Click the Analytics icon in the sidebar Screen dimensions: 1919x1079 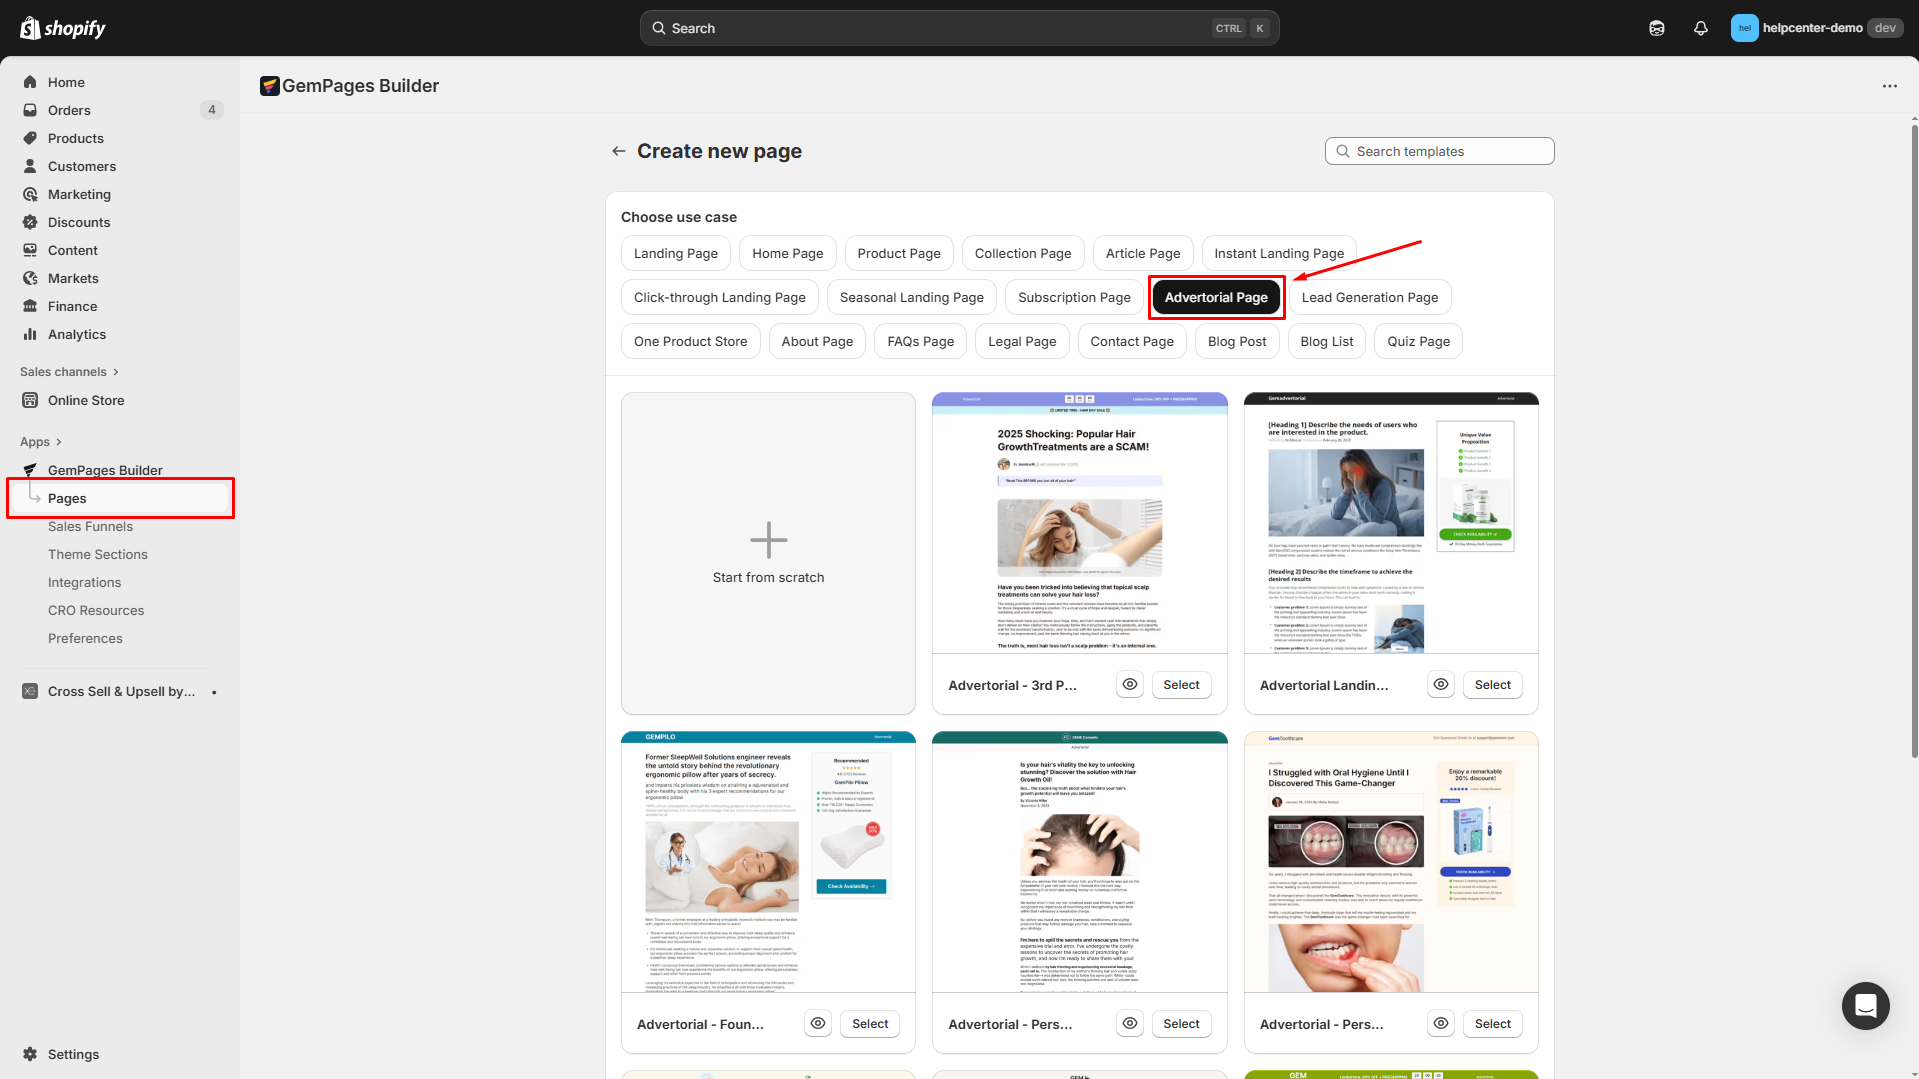pos(31,334)
